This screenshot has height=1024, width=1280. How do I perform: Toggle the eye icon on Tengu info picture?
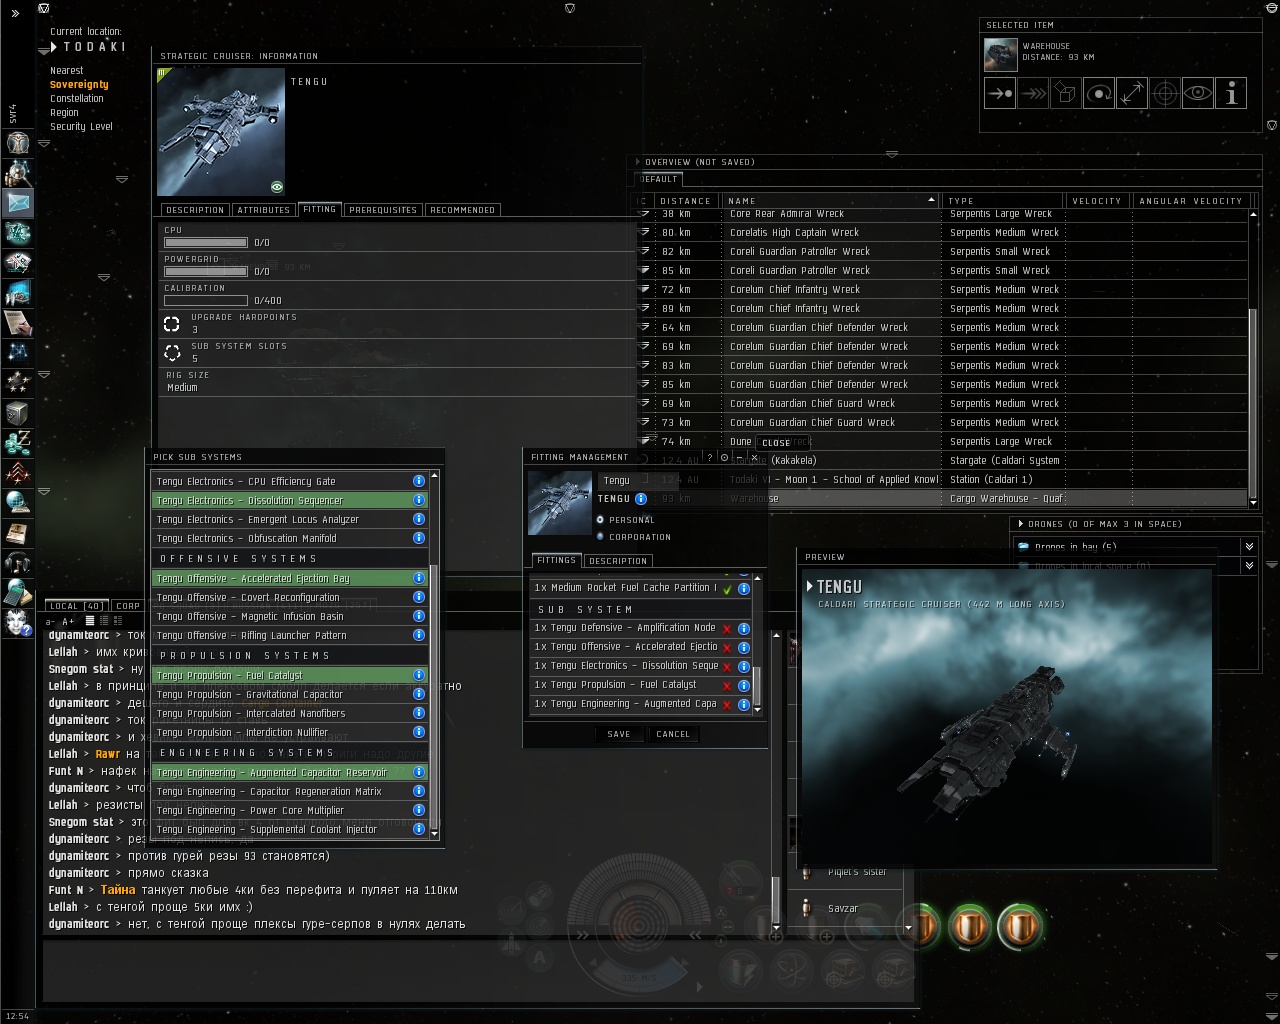(277, 187)
